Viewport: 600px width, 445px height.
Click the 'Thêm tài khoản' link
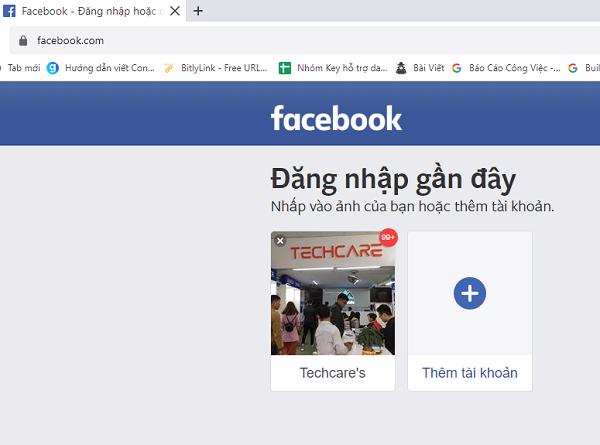[470, 373]
